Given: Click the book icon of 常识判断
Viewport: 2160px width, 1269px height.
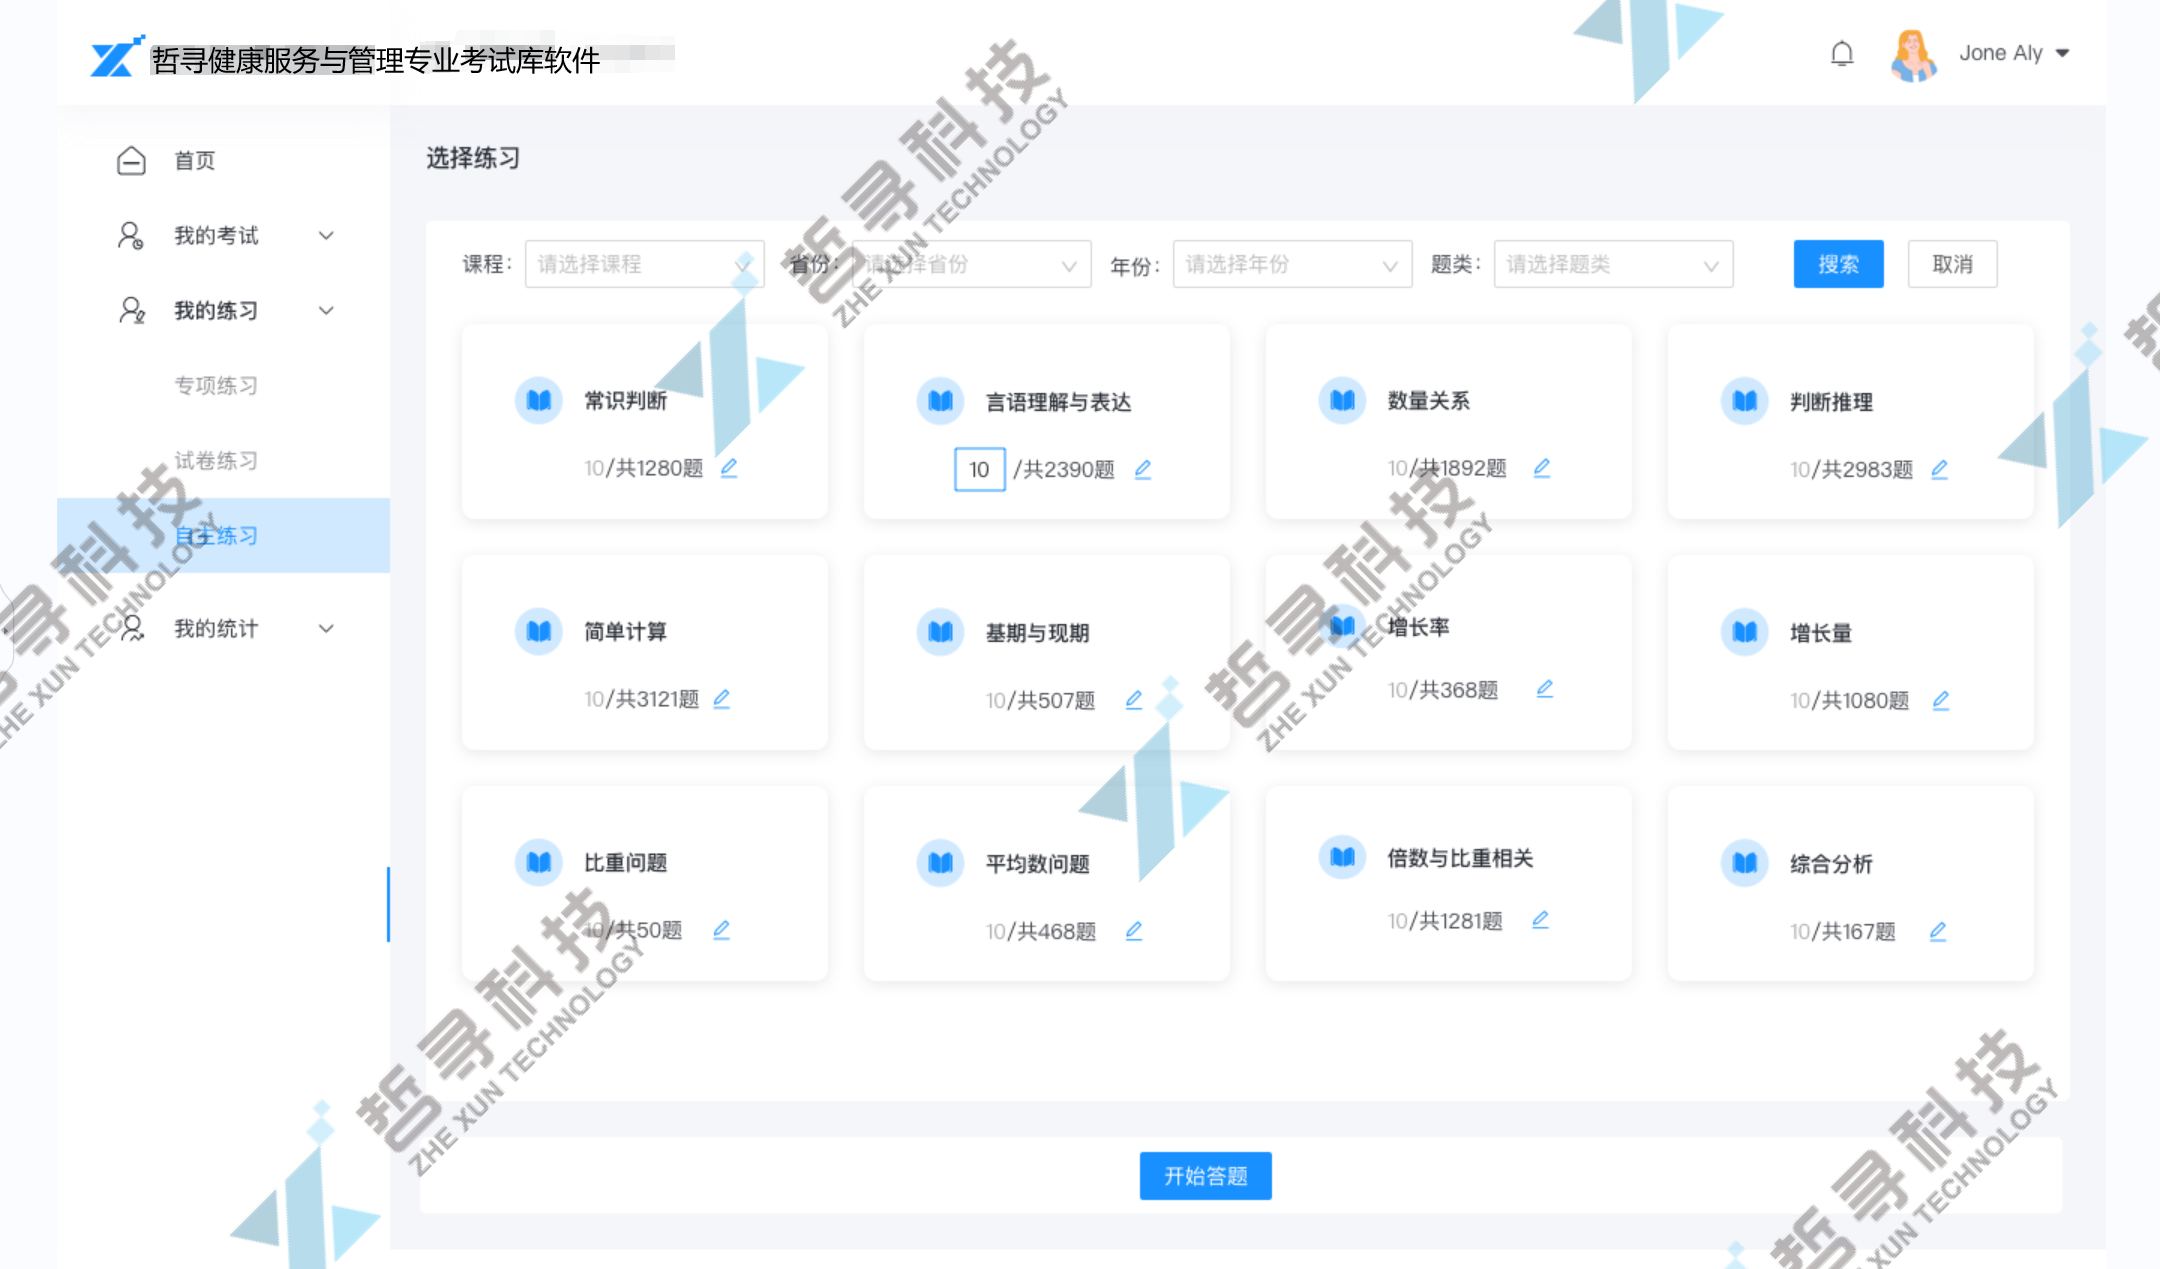Looking at the screenshot, I should 539,401.
